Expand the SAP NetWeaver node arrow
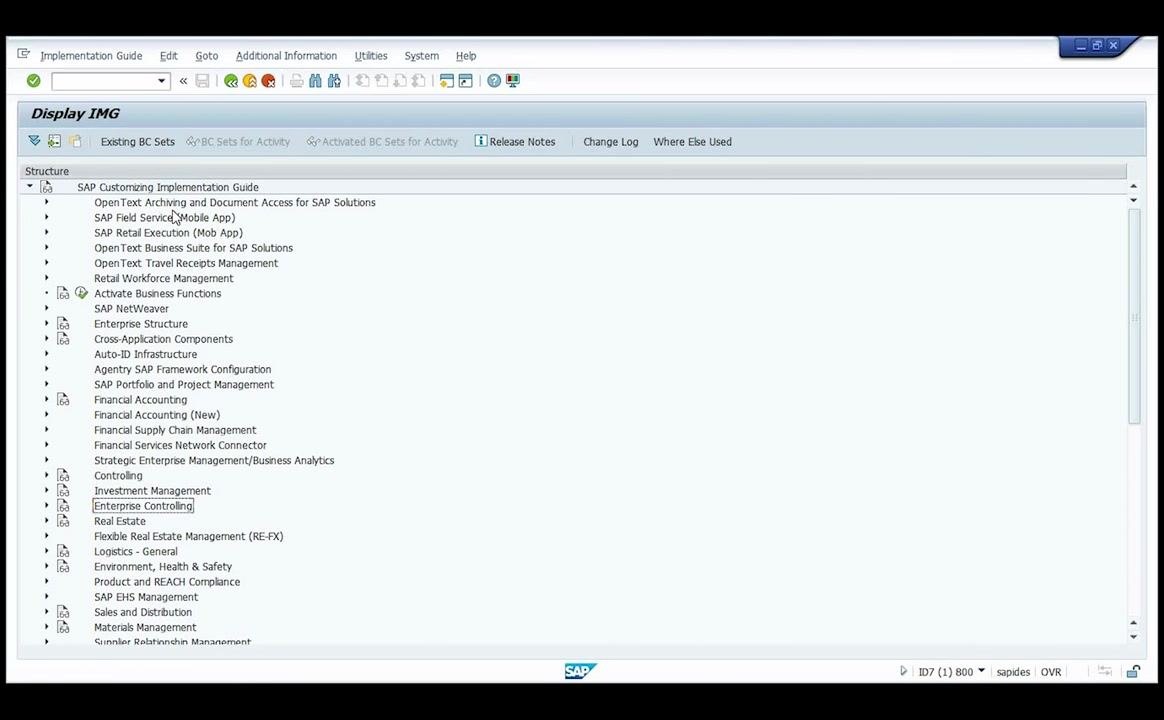The height and width of the screenshot is (720, 1164). 46,308
